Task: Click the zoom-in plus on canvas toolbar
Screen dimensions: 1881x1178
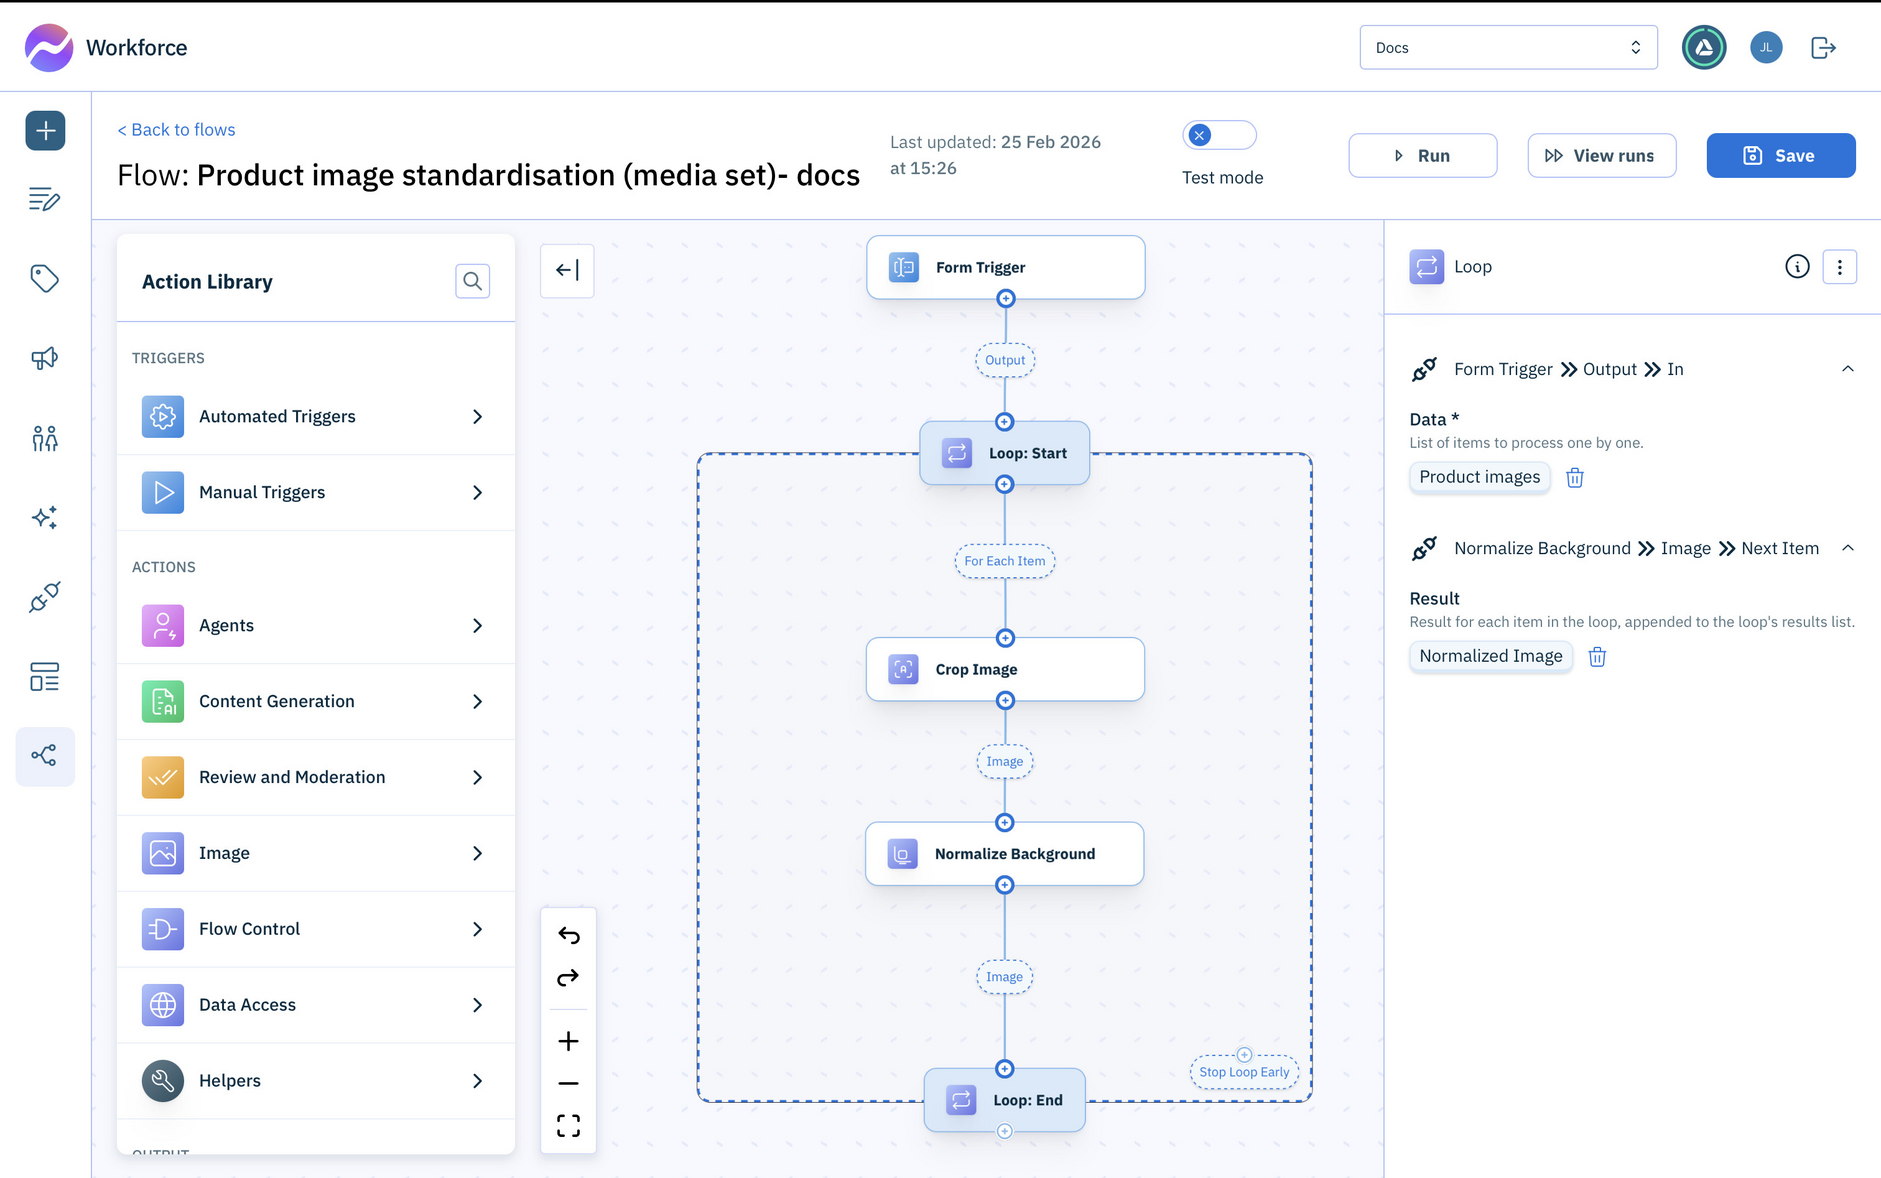Action: point(568,1040)
